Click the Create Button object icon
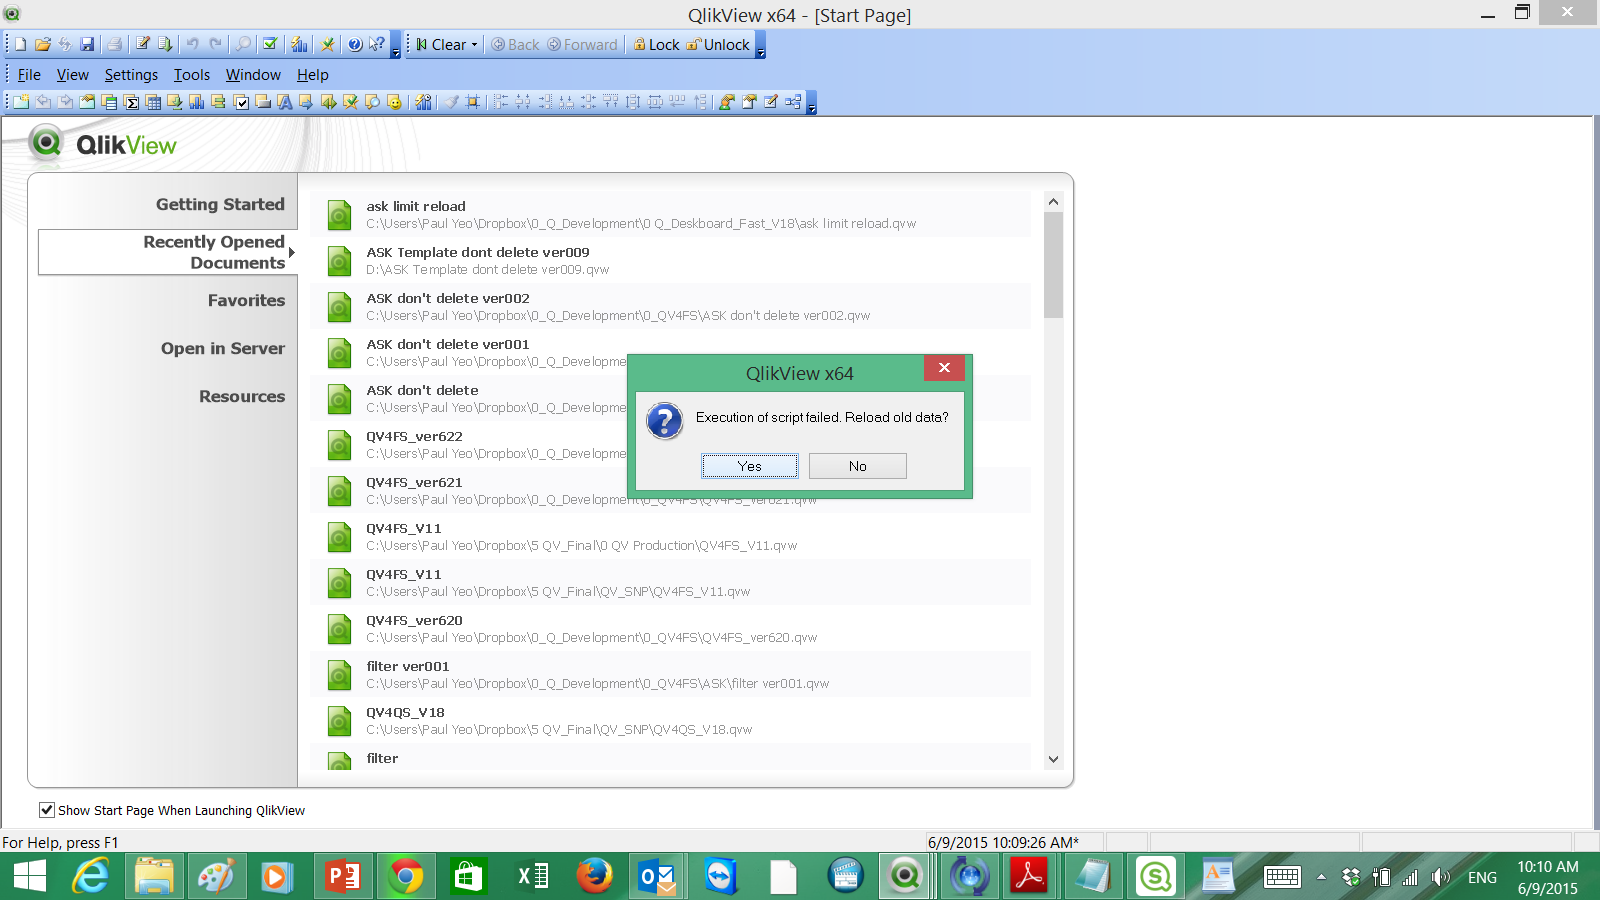Viewport: 1600px width, 900px height. [x=262, y=102]
